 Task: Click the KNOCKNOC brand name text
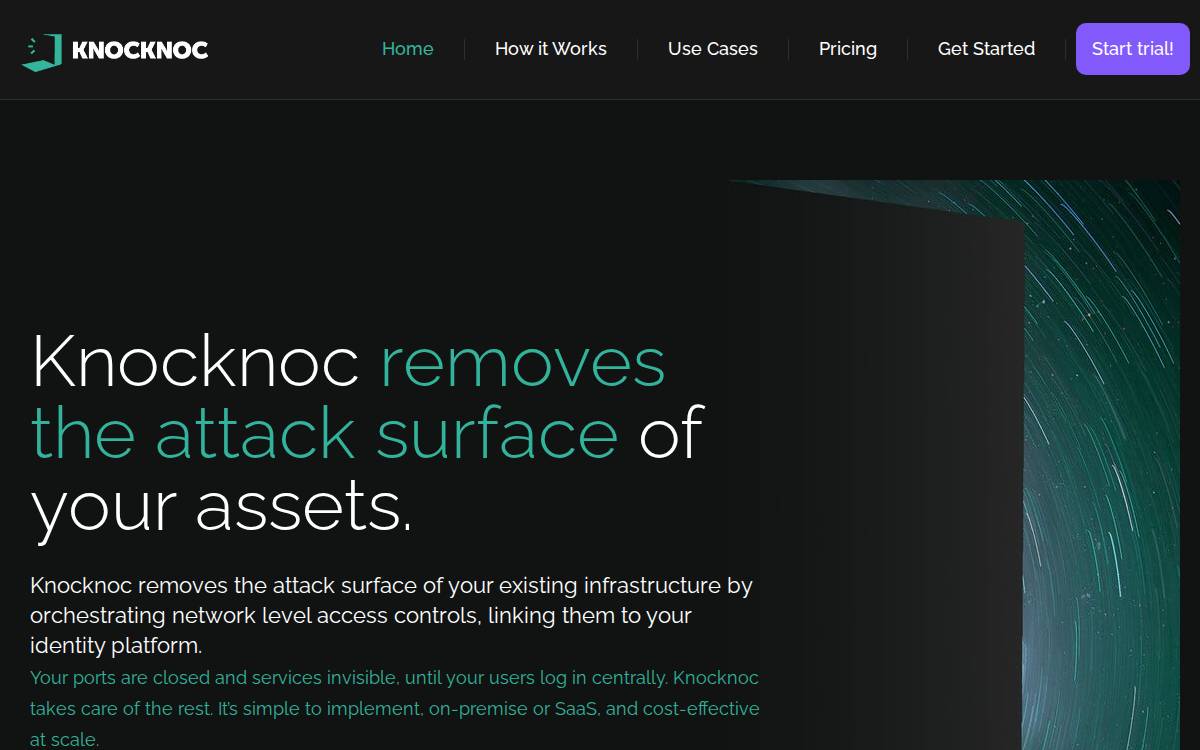[x=140, y=50]
